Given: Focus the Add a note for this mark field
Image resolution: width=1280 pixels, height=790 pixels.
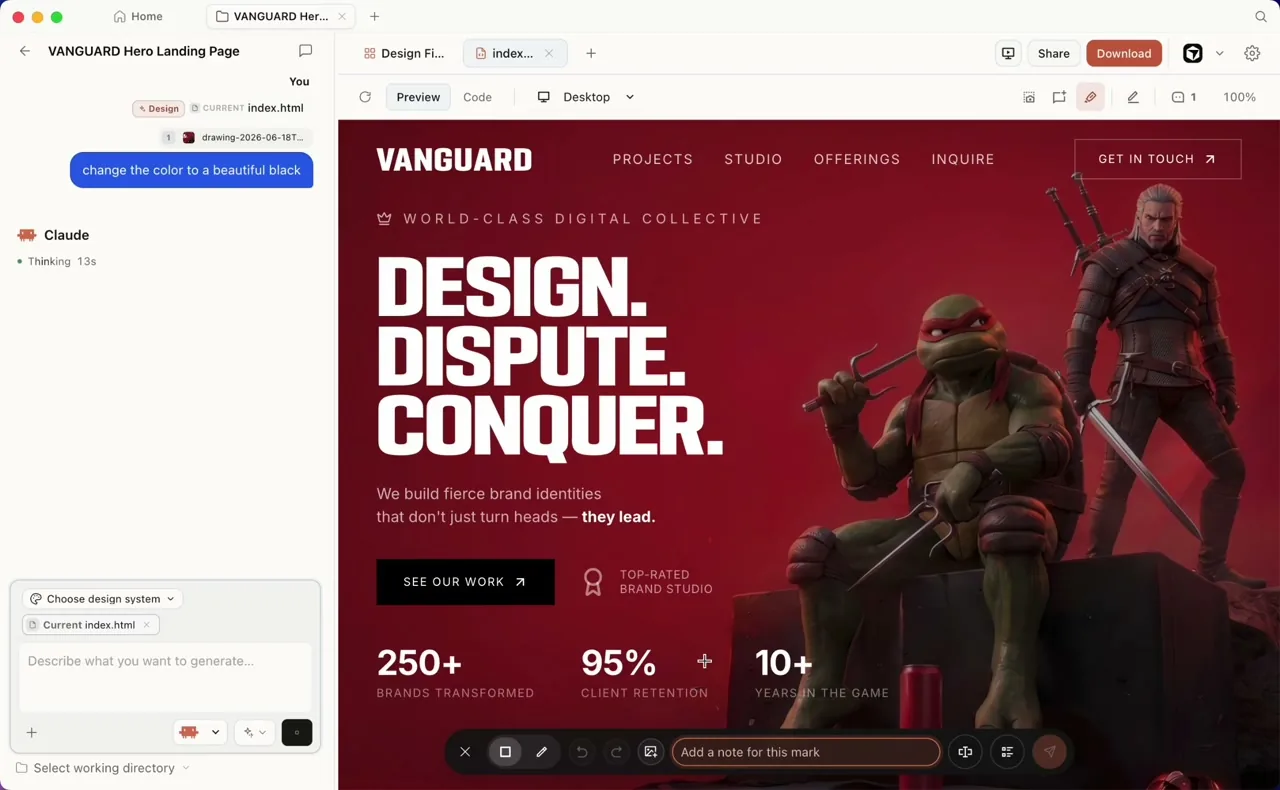Looking at the screenshot, I should click(x=805, y=752).
